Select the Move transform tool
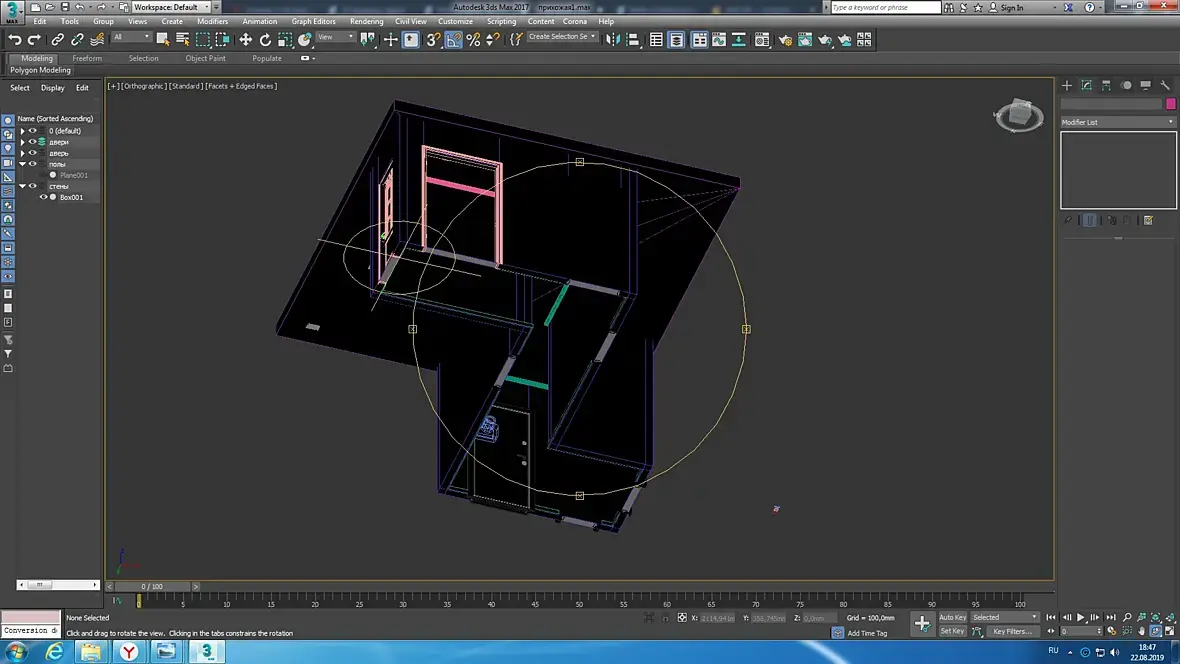The width and height of the screenshot is (1180, 664). [245, 40]
